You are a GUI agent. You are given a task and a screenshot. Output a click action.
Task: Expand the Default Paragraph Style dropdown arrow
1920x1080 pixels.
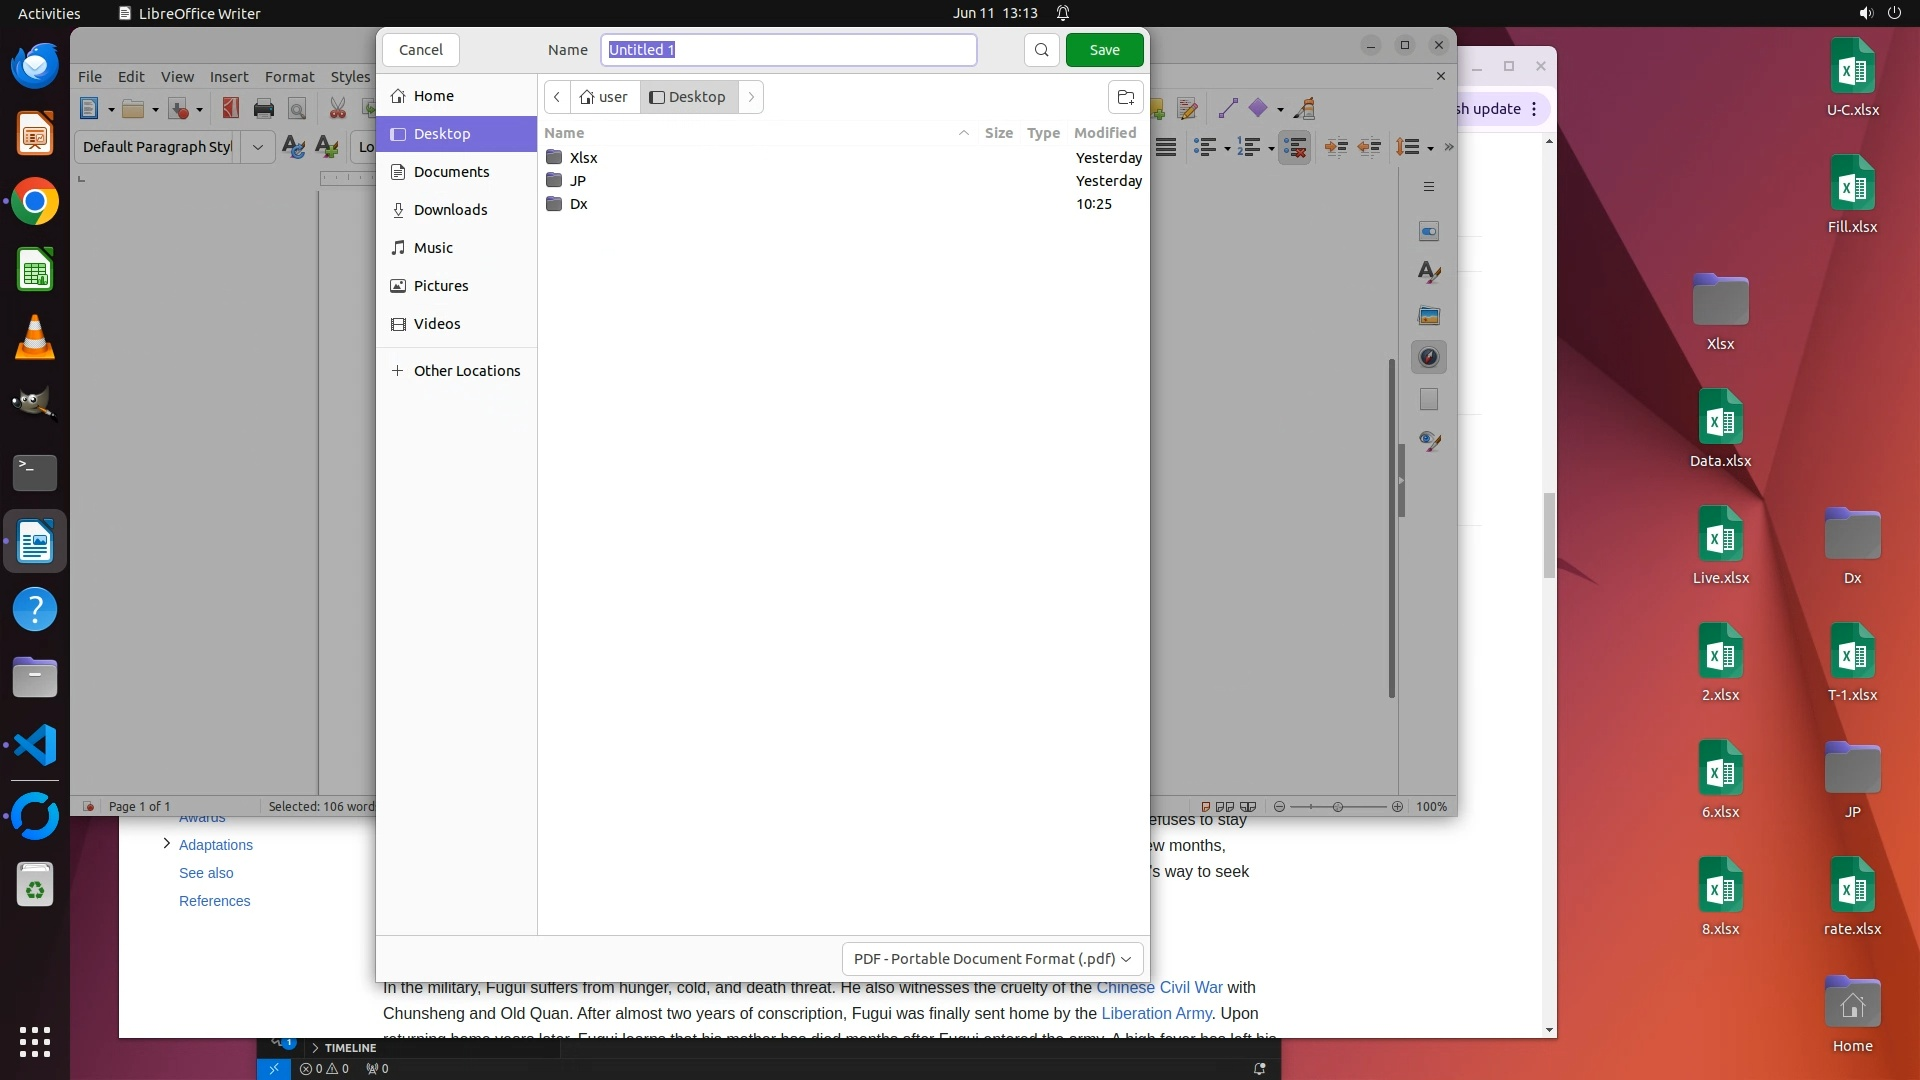257,147
